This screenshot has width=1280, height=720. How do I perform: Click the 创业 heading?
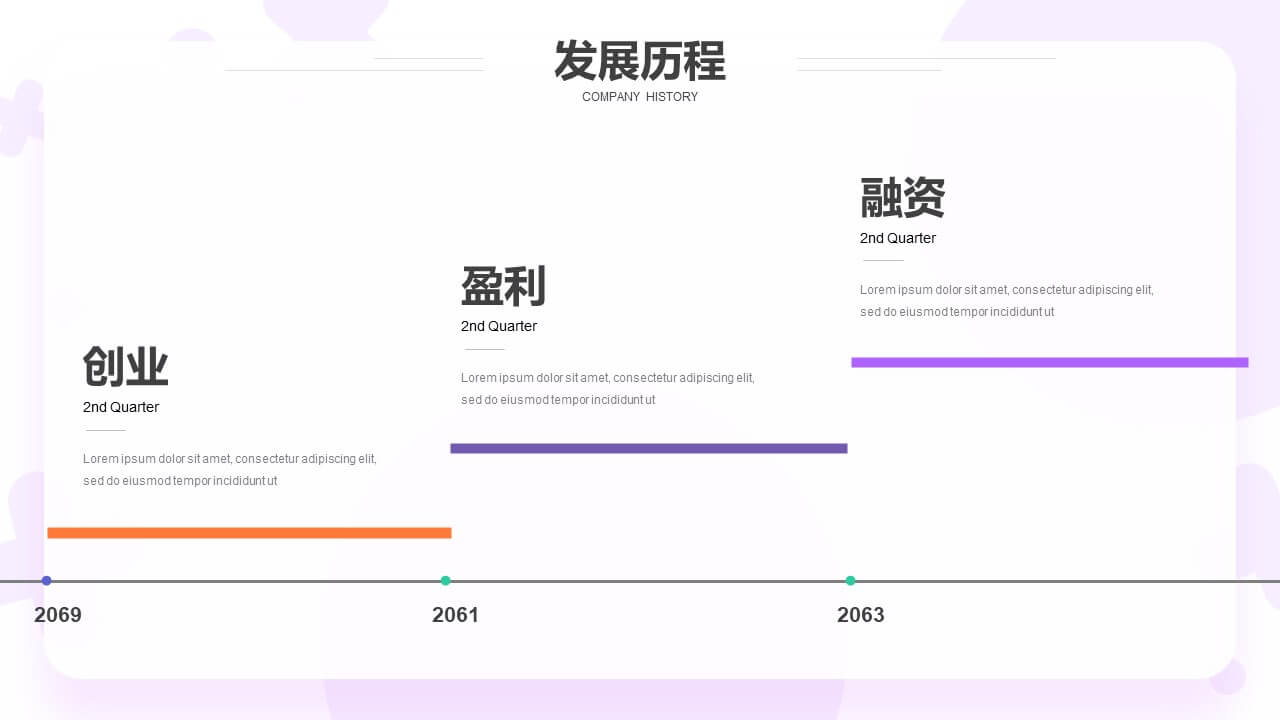point(126,367)
